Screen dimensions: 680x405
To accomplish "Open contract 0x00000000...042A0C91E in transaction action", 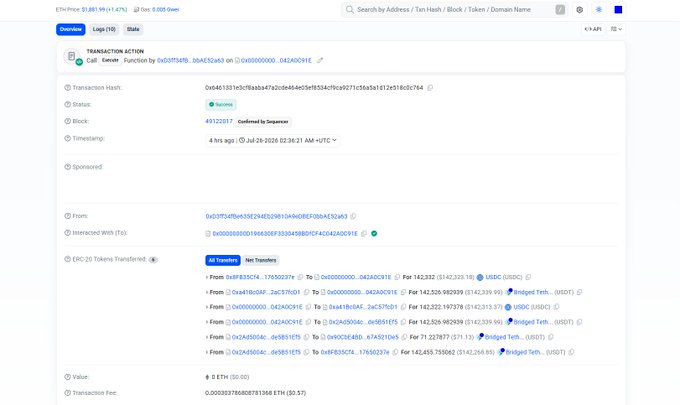I will [276, 61].
